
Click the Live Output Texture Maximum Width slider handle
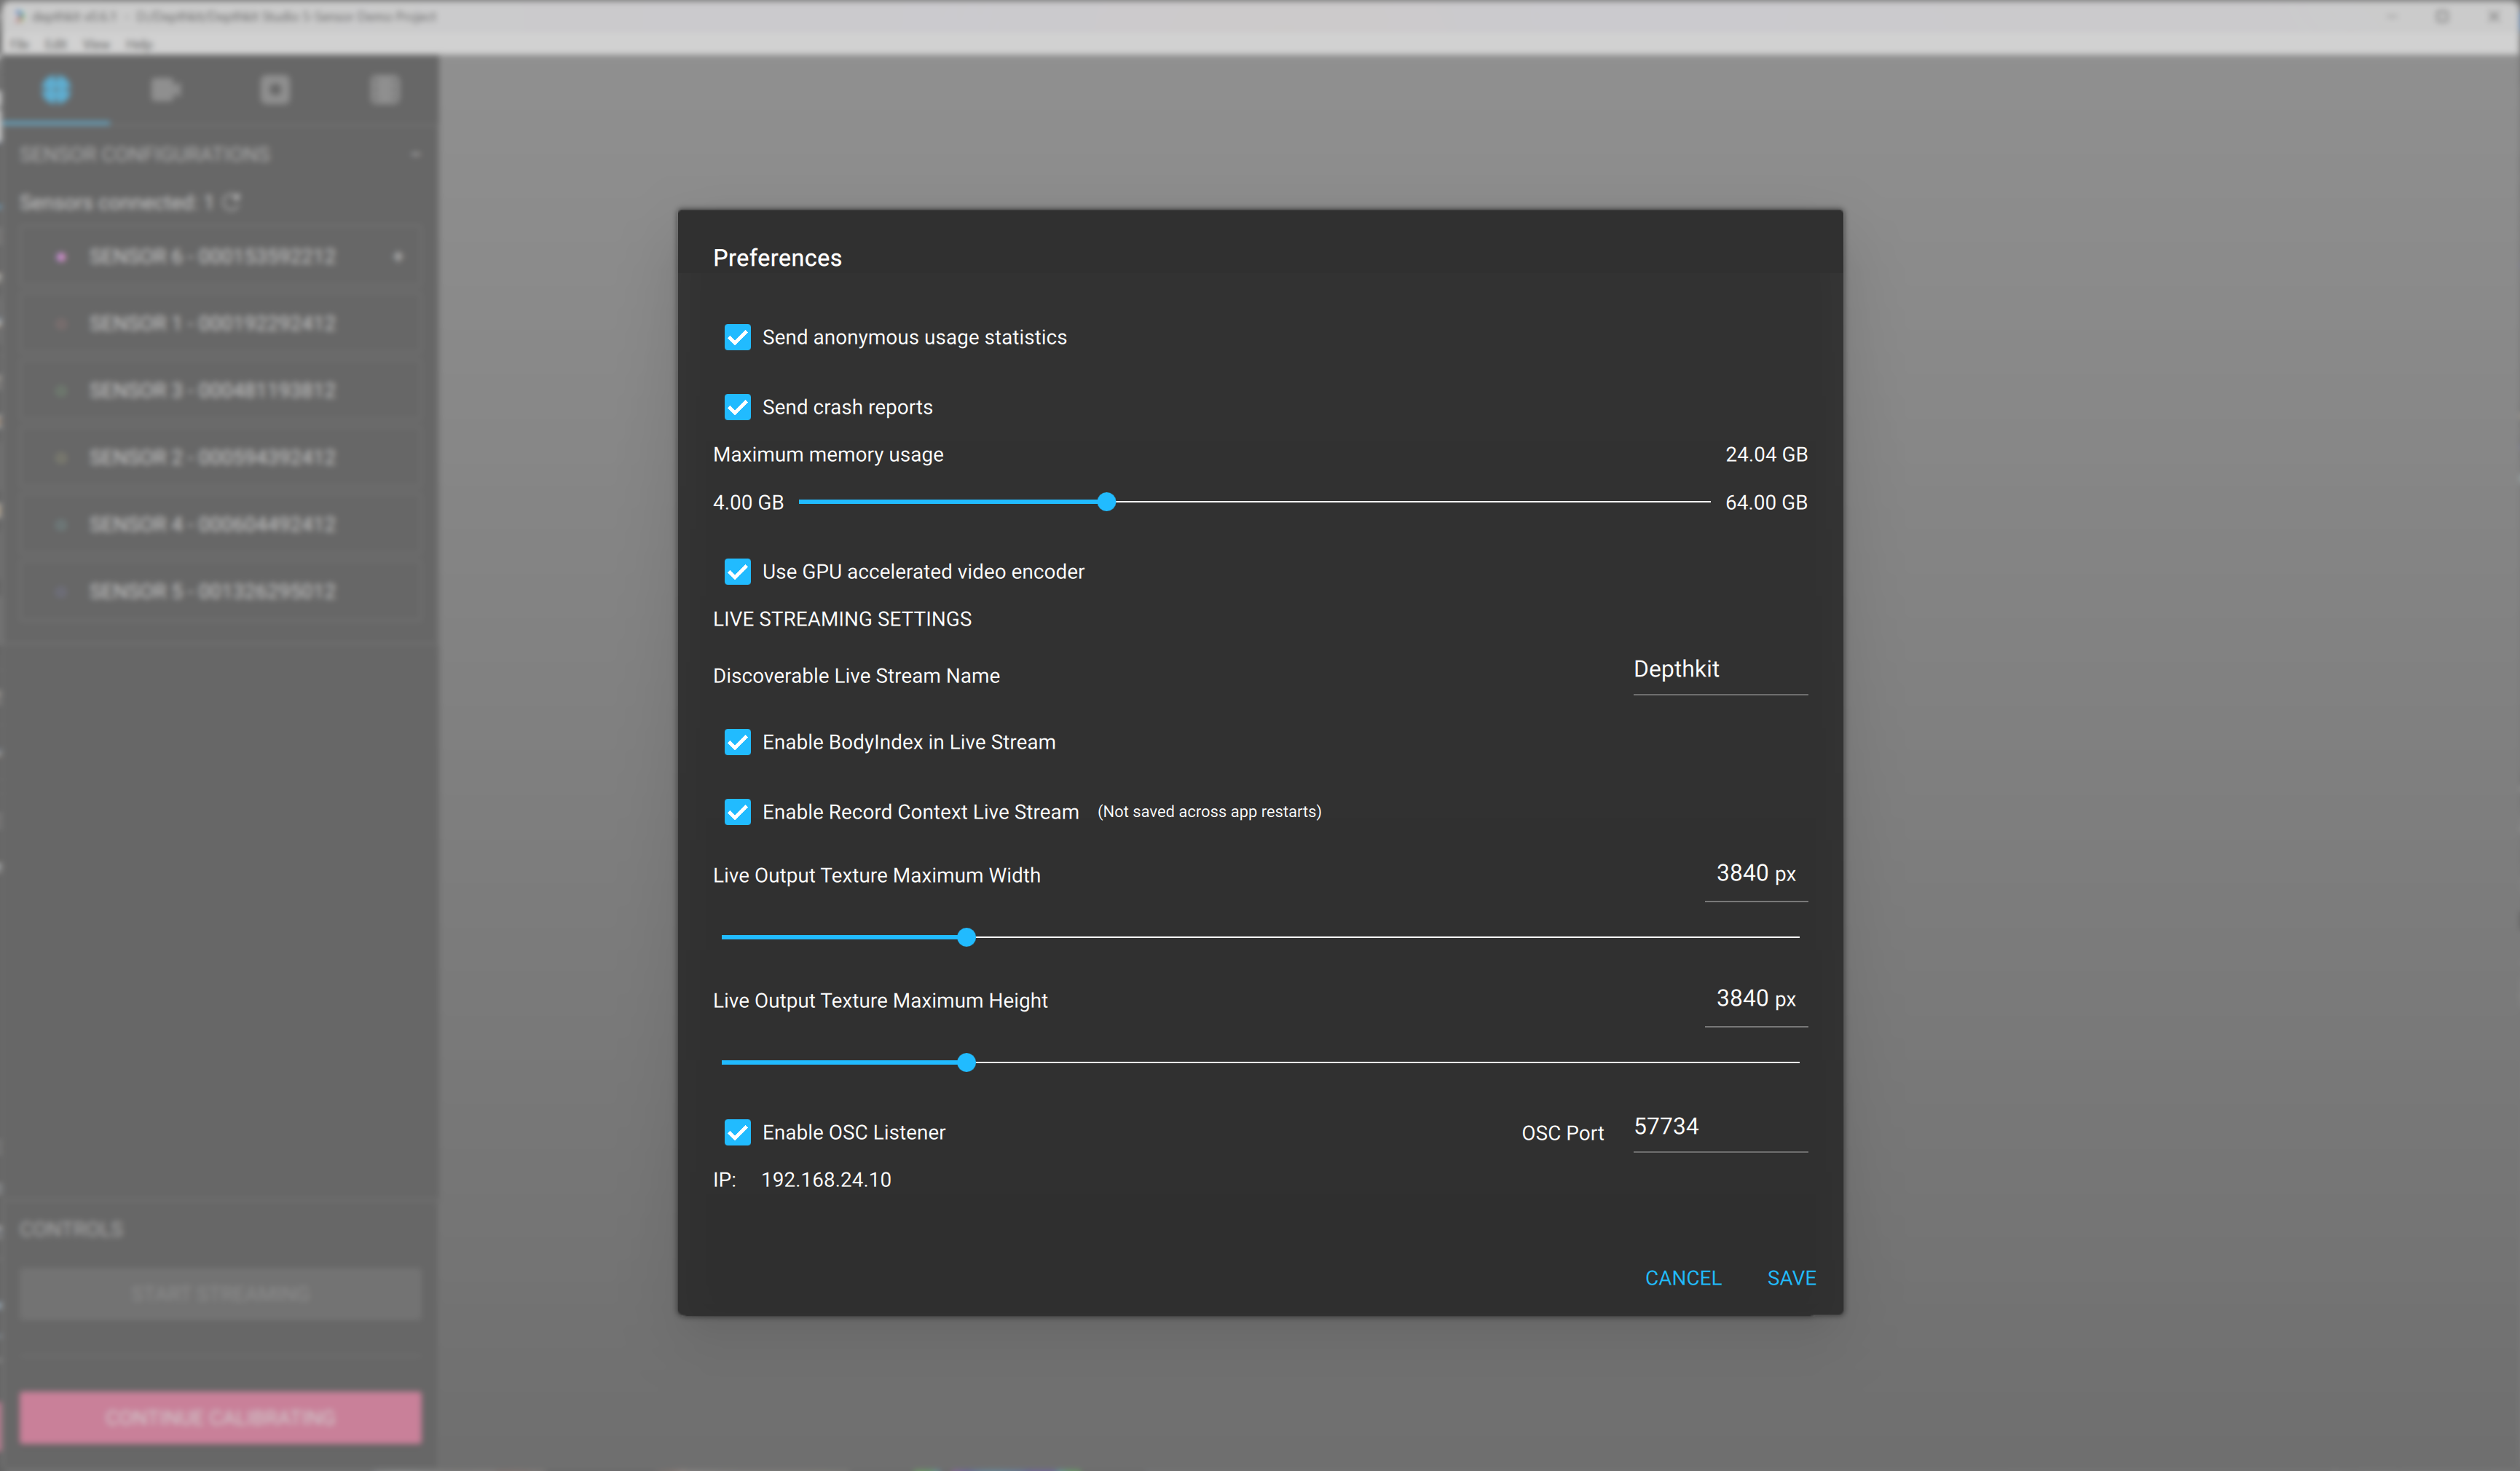pyautogui.click(x=966, y=937)
